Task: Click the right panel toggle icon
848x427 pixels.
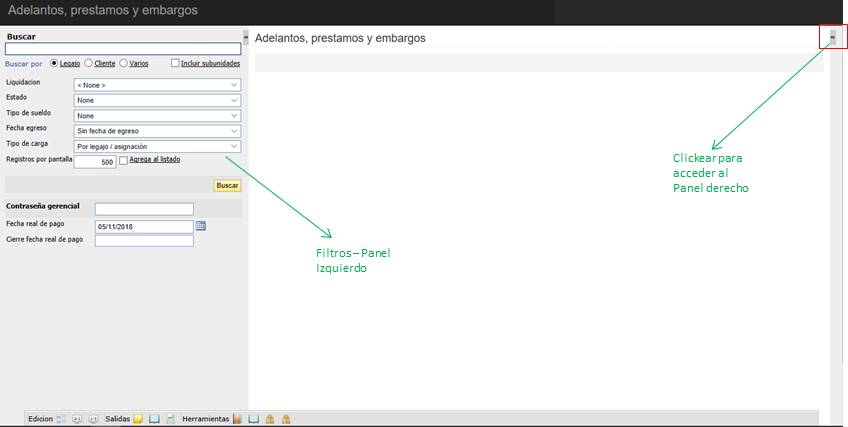Action: click(x=833, y=37)
